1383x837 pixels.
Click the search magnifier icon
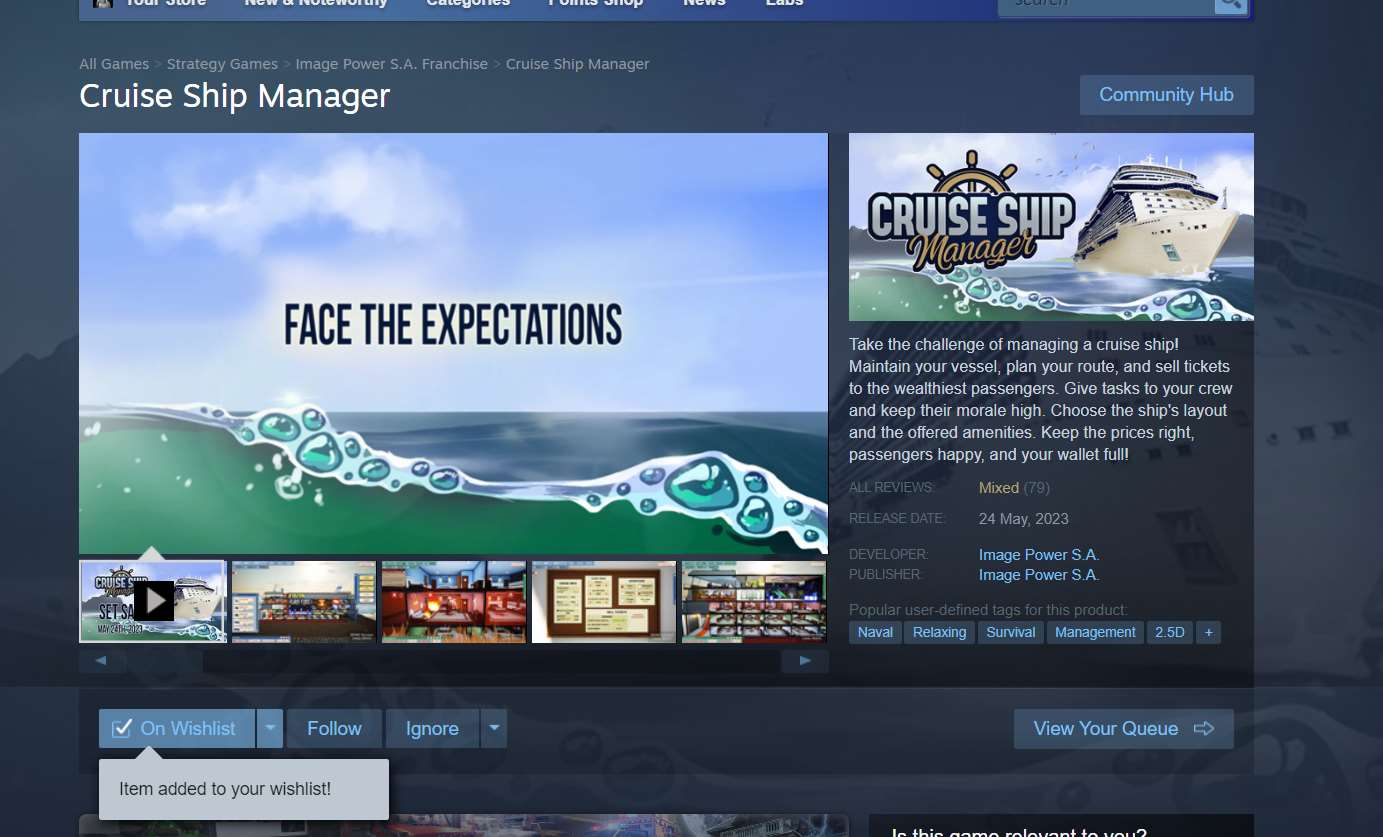pos(1230,3)
